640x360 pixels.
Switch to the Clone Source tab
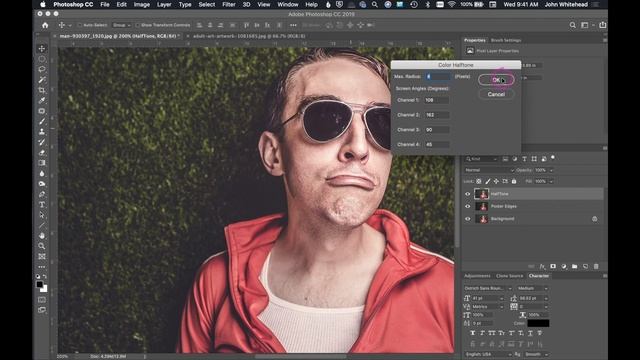(509, 276)
